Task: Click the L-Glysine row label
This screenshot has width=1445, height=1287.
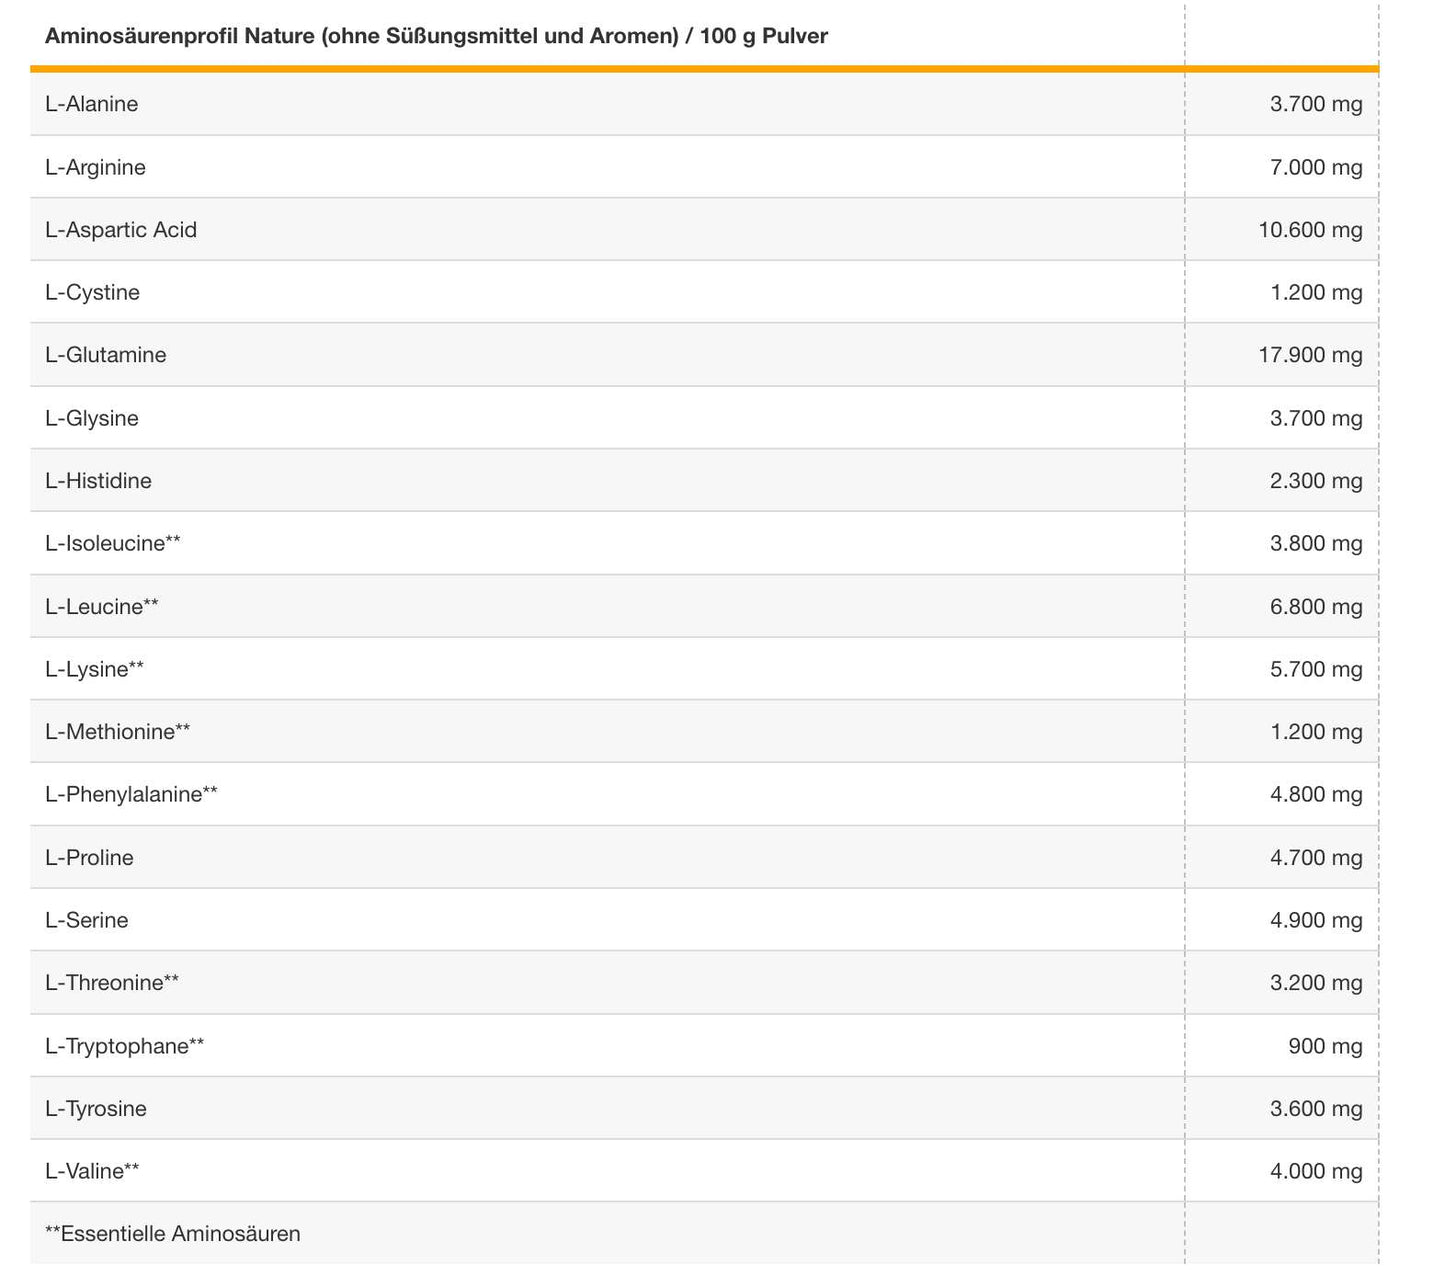Action: tap(92, 418)
